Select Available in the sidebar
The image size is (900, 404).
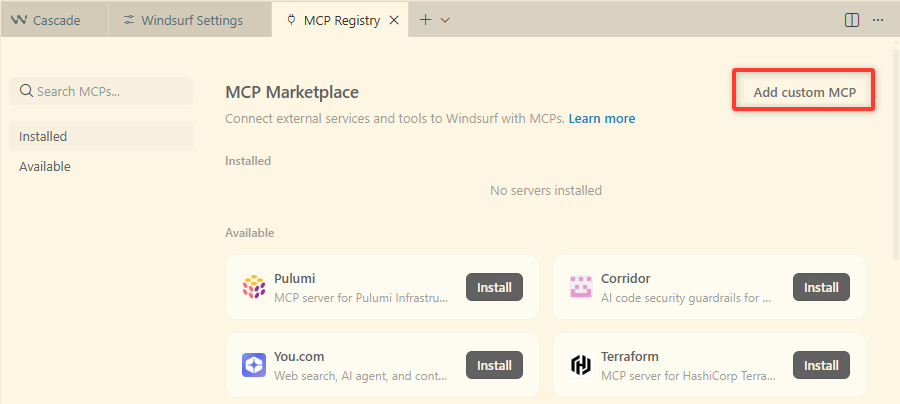[101, 166]
